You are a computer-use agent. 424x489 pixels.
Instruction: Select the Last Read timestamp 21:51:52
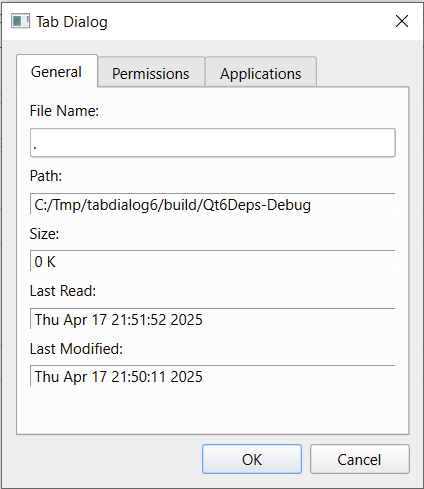[x=138, y=320]
